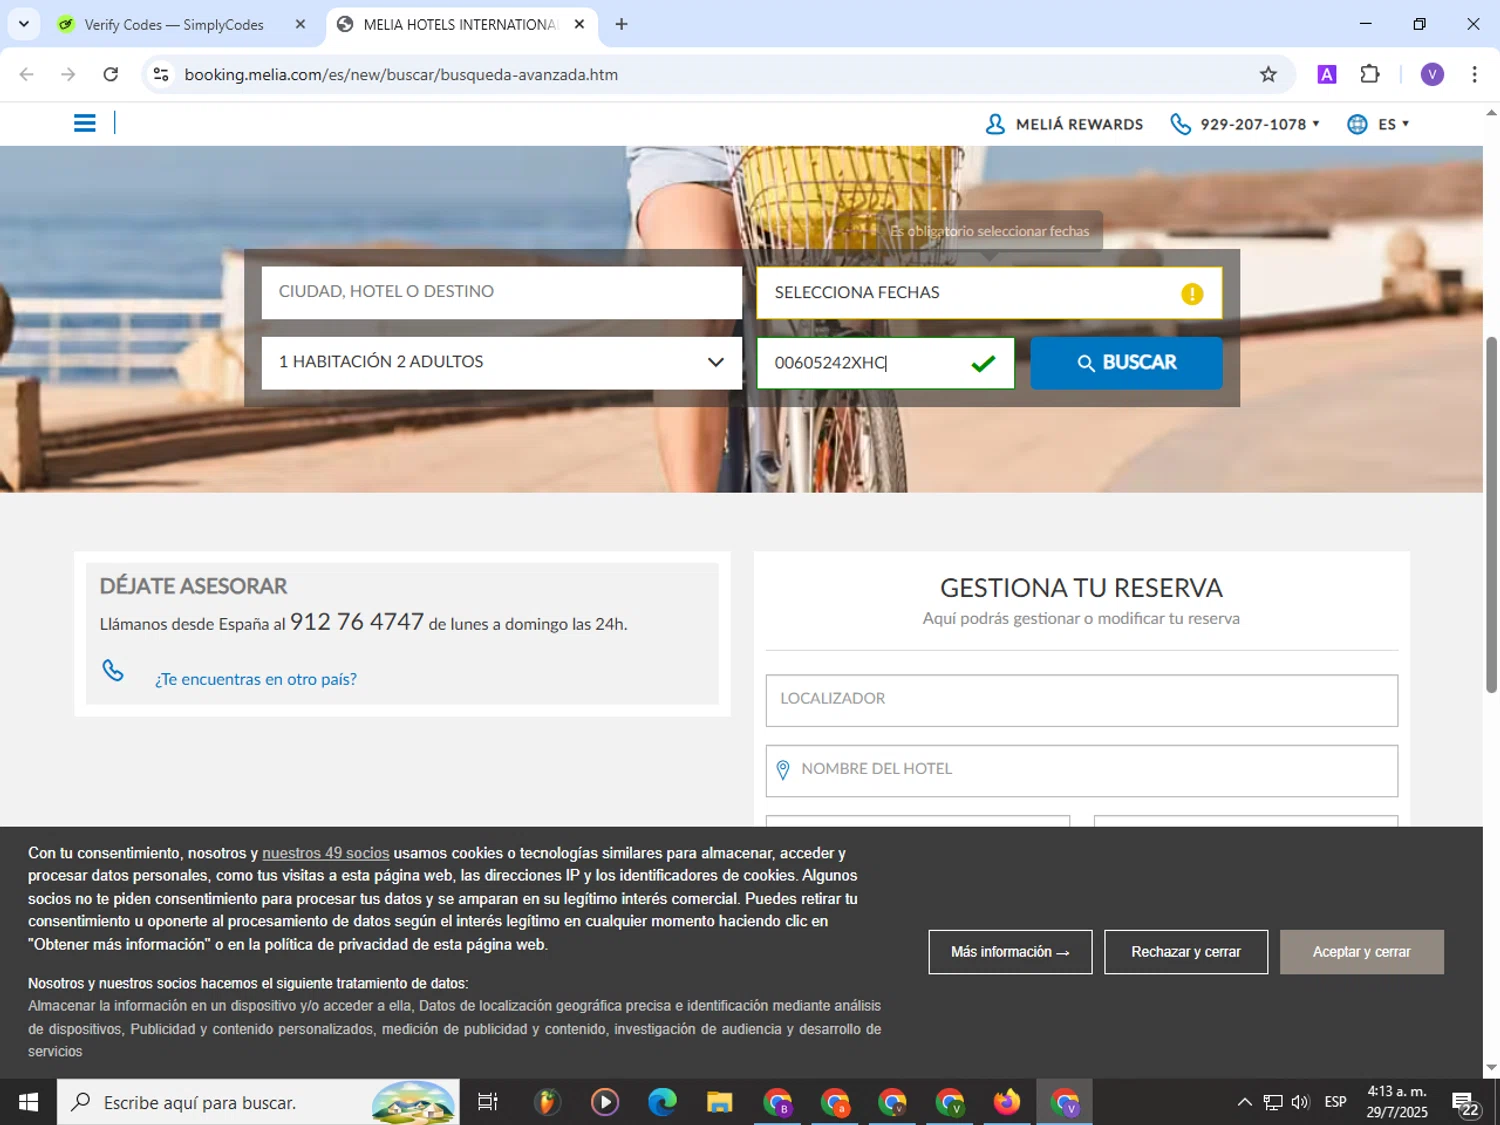The image size is (1500, 1125).
Task: Click the location pin in hotel name field
Action: point(783,770)
